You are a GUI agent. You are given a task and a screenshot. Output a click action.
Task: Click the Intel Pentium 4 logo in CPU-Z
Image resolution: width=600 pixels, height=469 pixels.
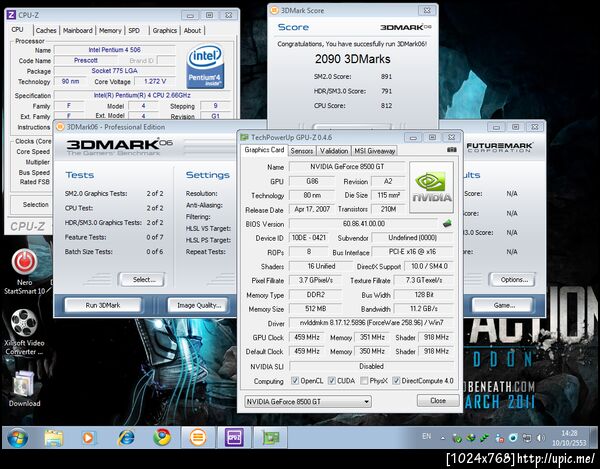[205, 67]
